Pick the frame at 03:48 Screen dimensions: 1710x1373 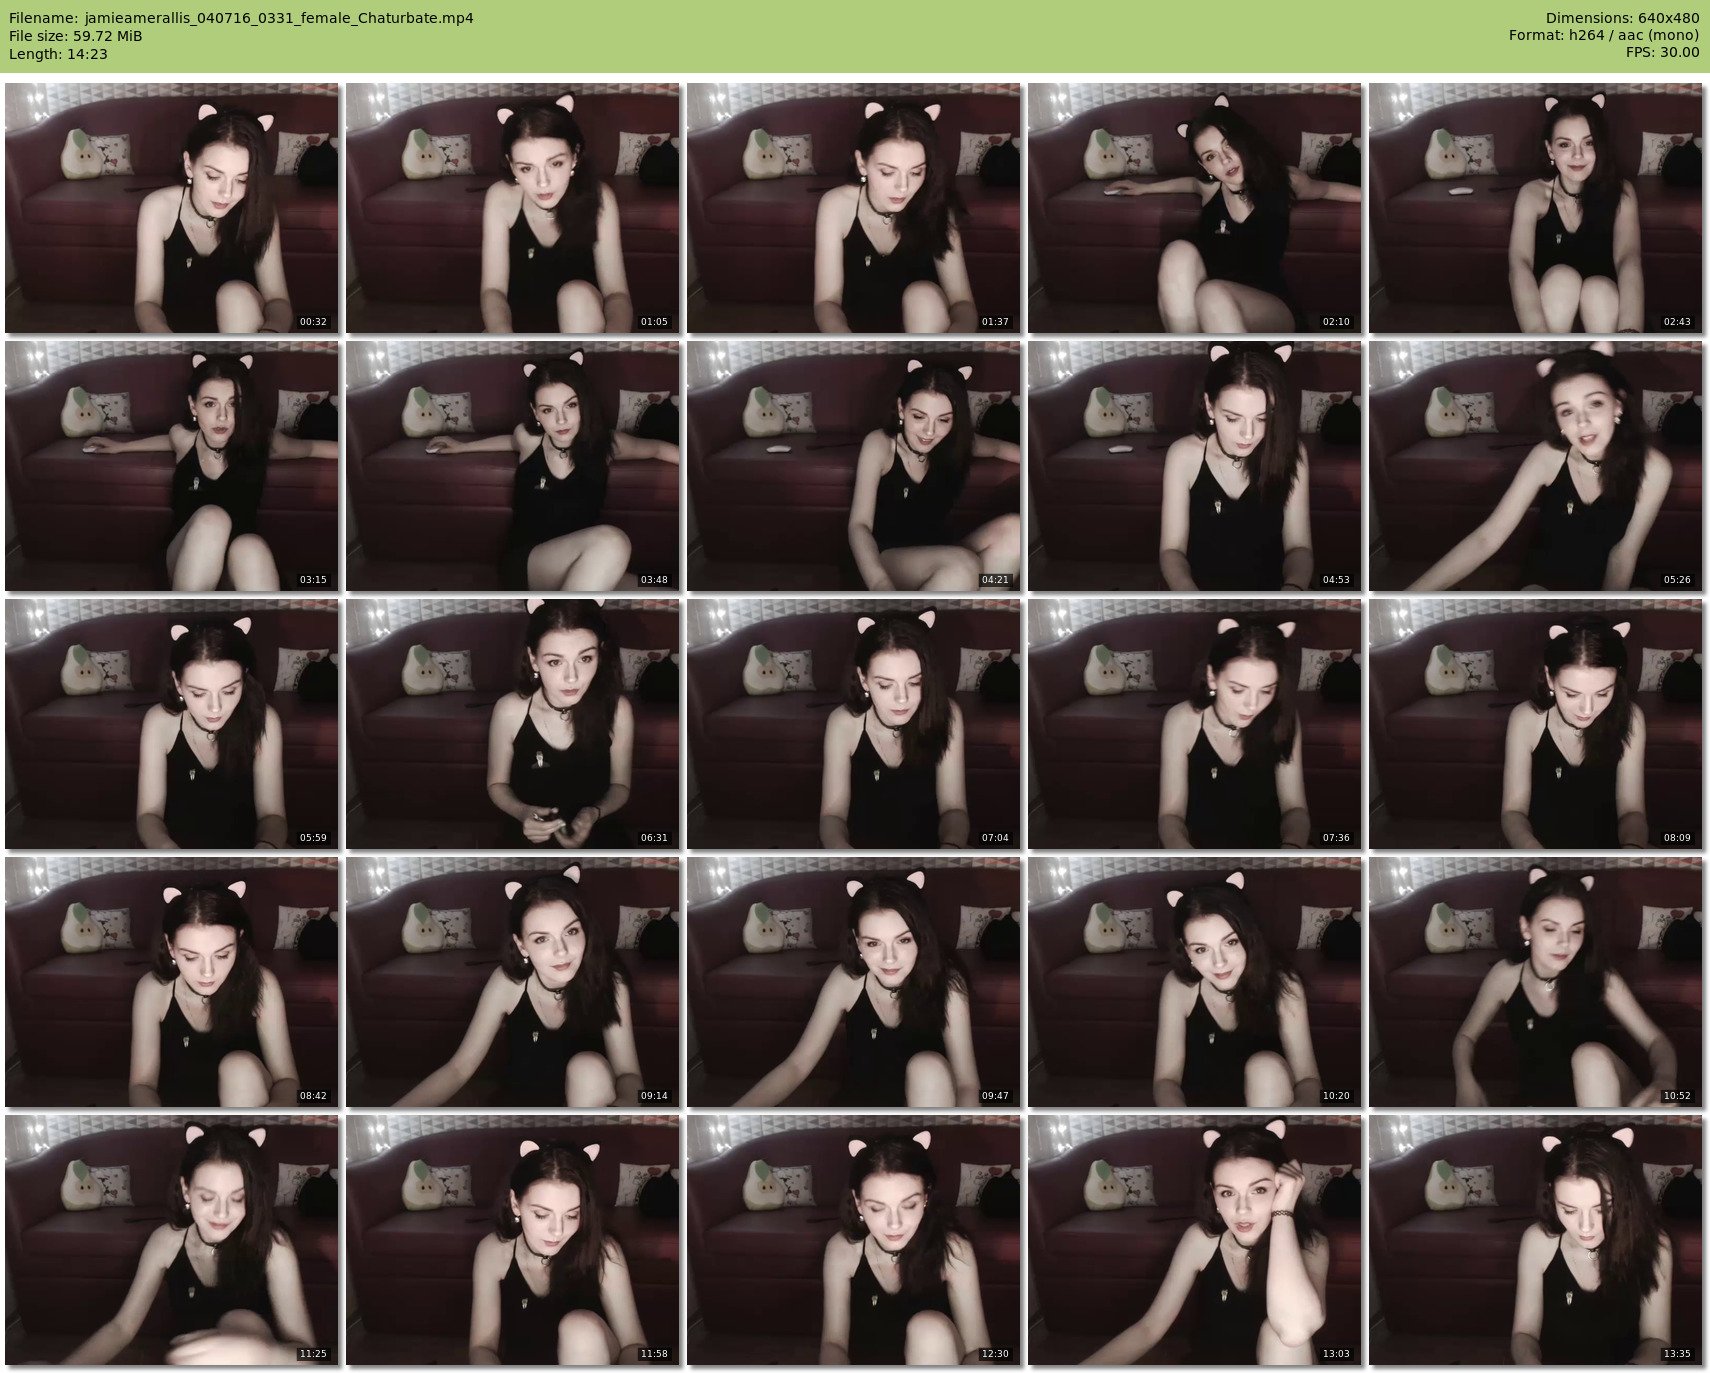pyautogui.click(x=512, y=466)
